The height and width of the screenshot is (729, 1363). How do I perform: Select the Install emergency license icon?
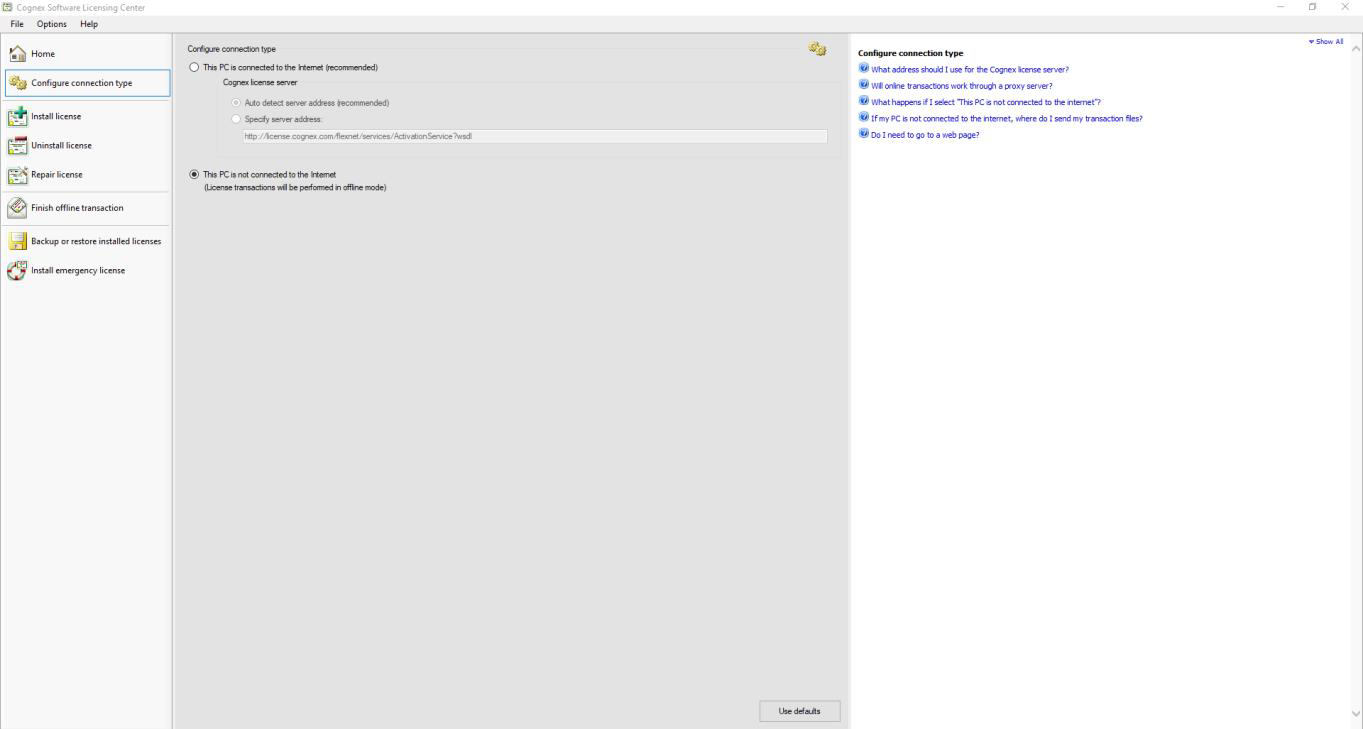17,270
